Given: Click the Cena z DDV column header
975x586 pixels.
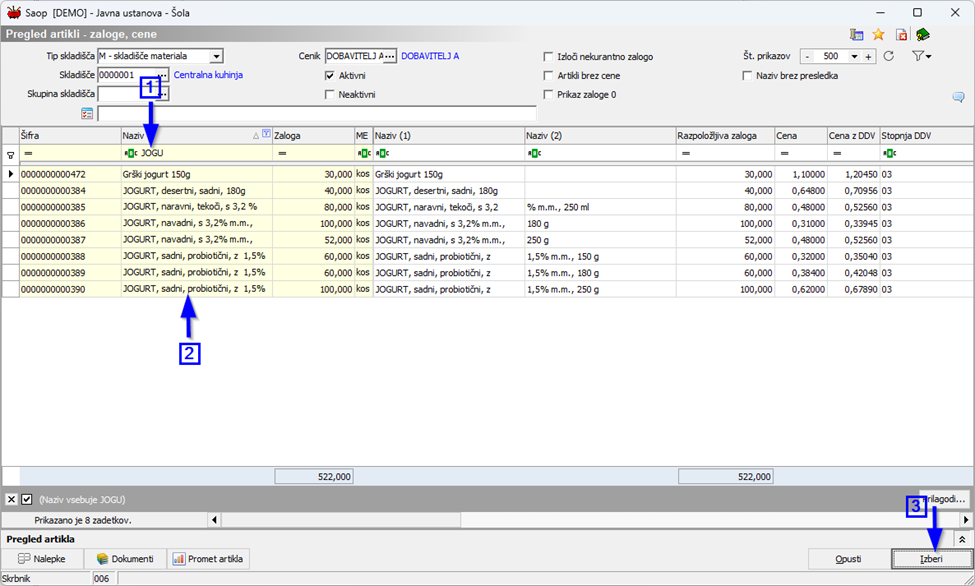Looking at the screenshot, I should 853,136.
